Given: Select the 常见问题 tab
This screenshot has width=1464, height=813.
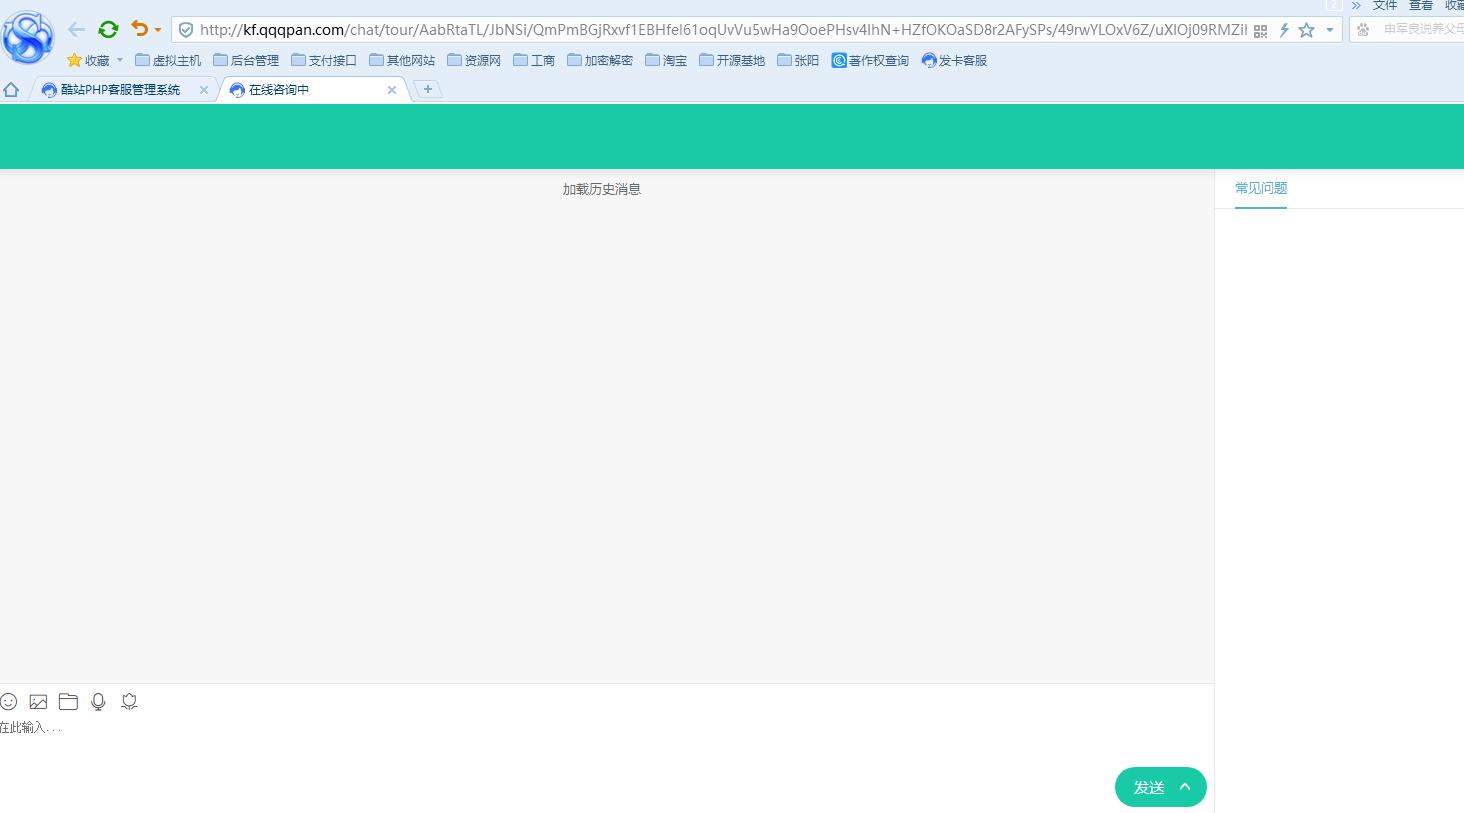Looking at the screenshot, I should [1260, 188].
